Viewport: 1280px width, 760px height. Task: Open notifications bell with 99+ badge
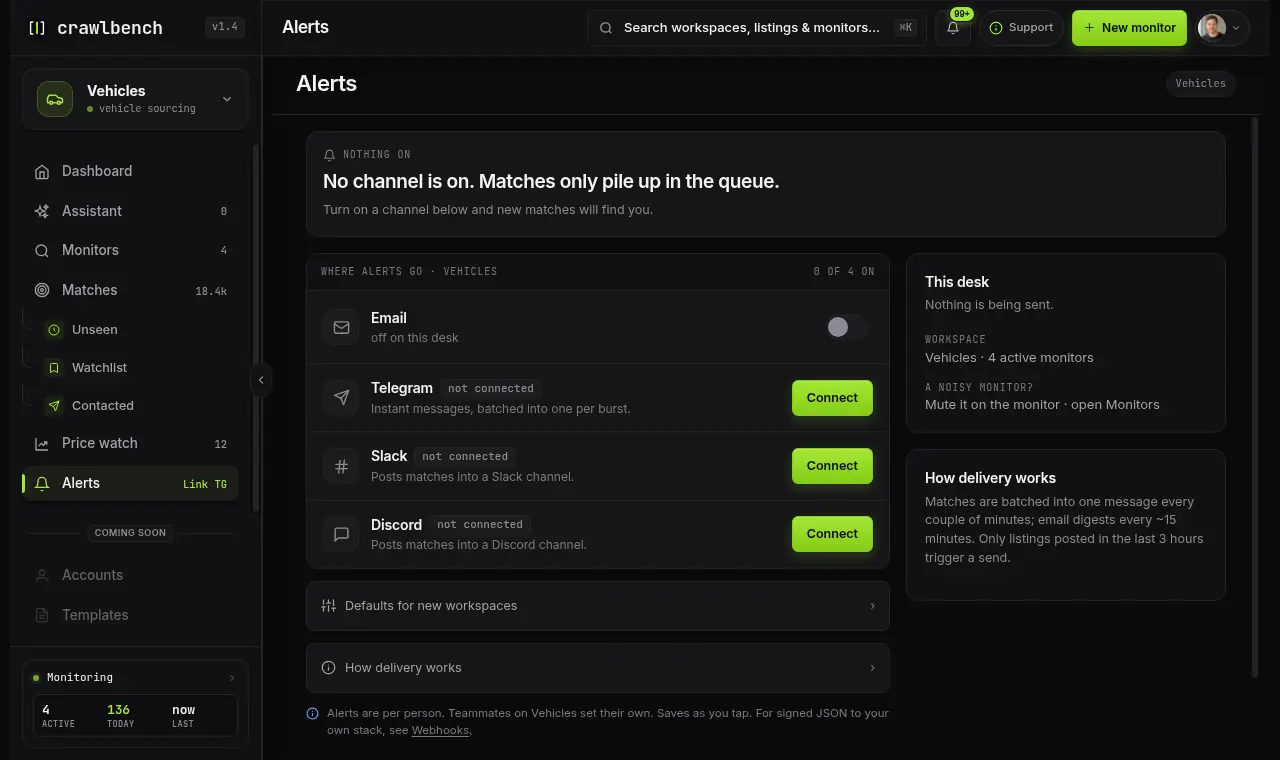coord(953,28)
